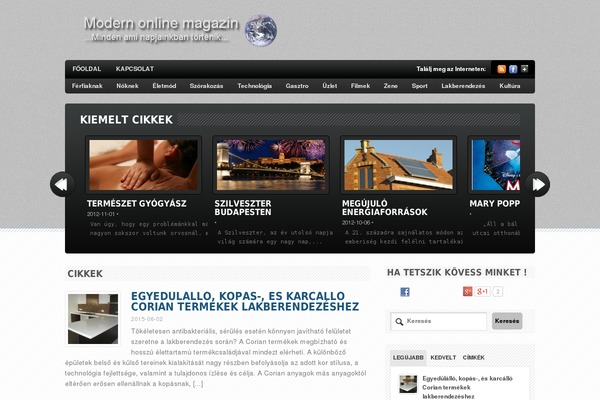Open the Mary Popp article title
Viewport: 600px width, 400px height.
[495, 204]
